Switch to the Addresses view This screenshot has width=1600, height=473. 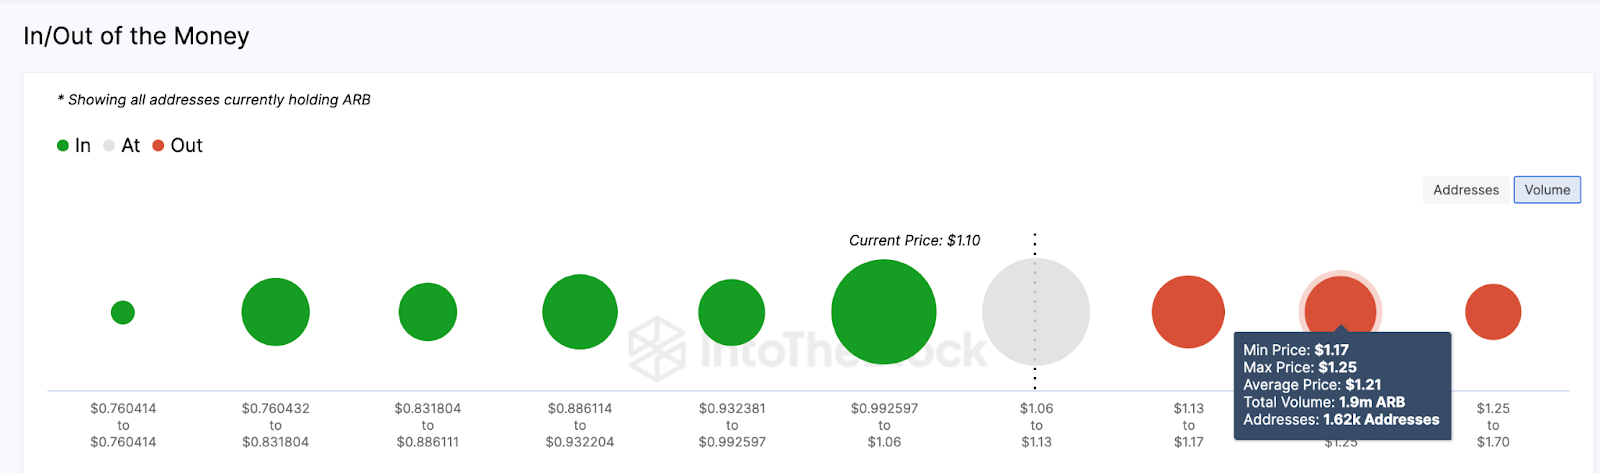point(1465,190)
